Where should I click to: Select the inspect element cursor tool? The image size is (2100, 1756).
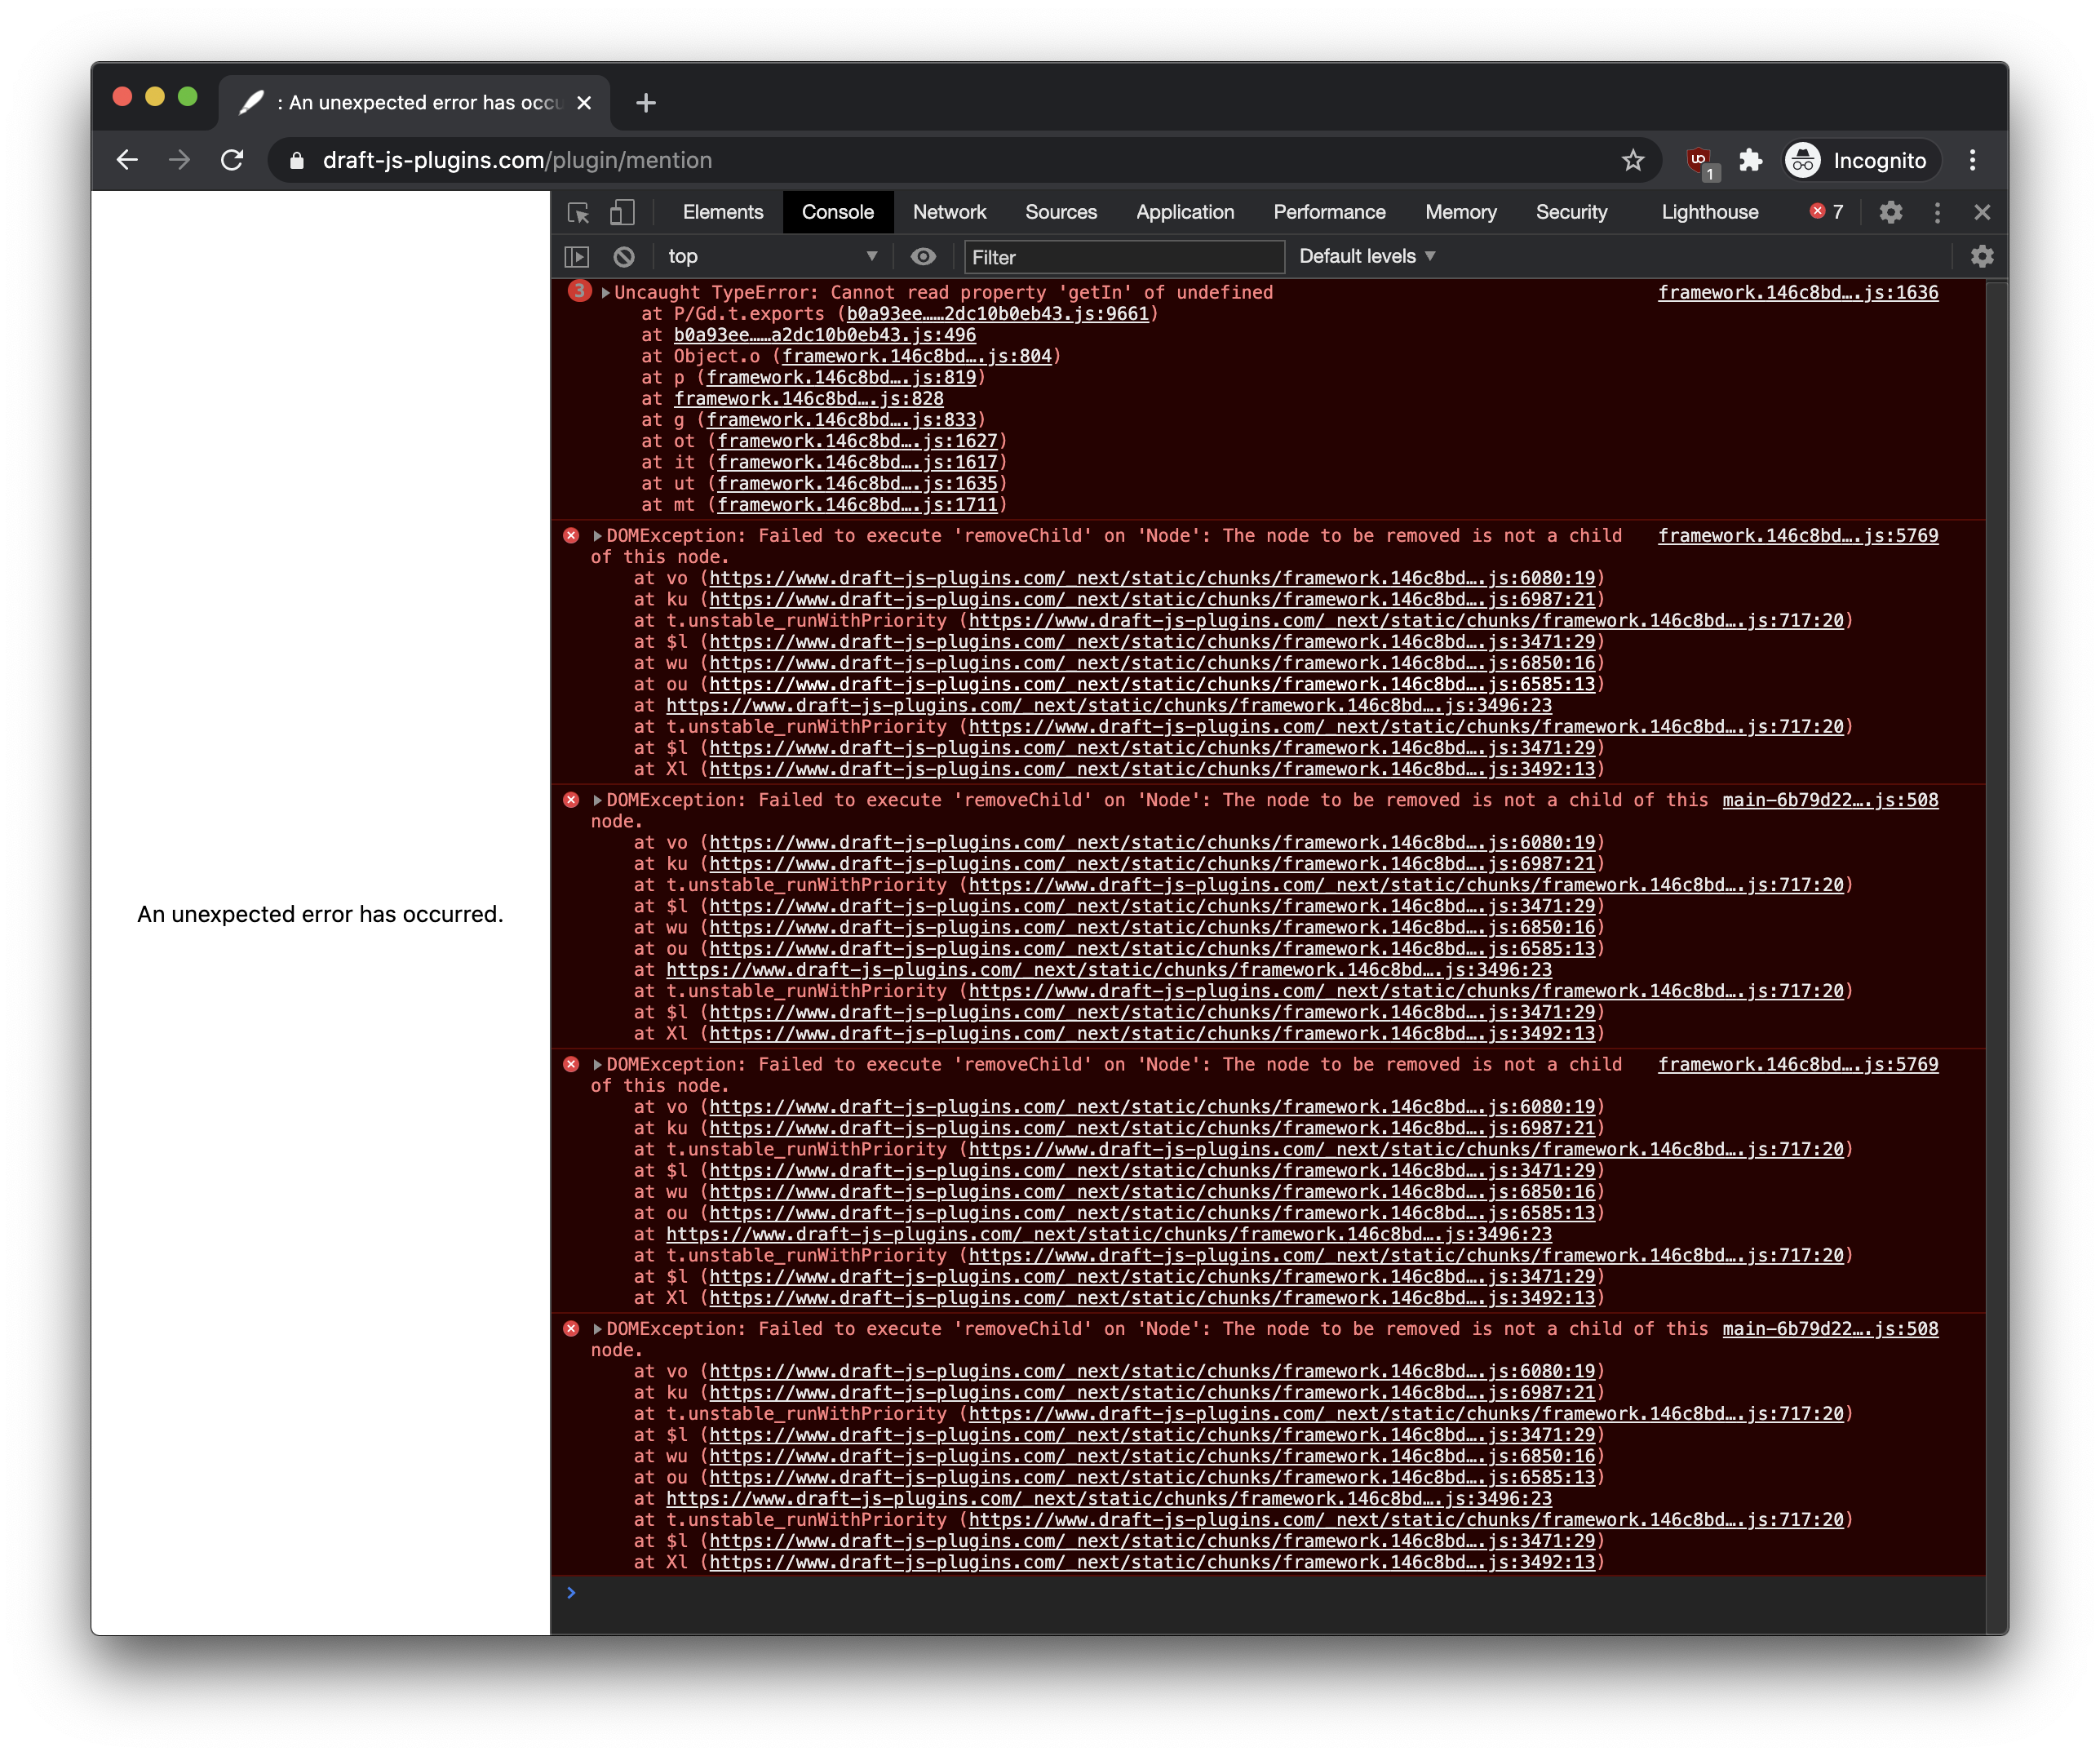click(578, 213)
